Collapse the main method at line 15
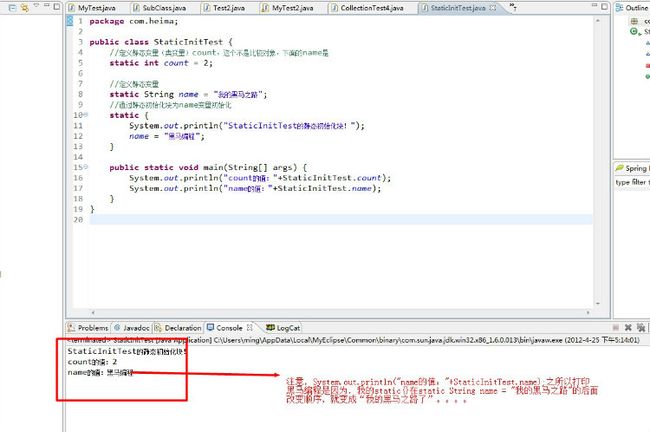Image resolution: width=650 pixels, height=432 pixels. coord(86,167)
